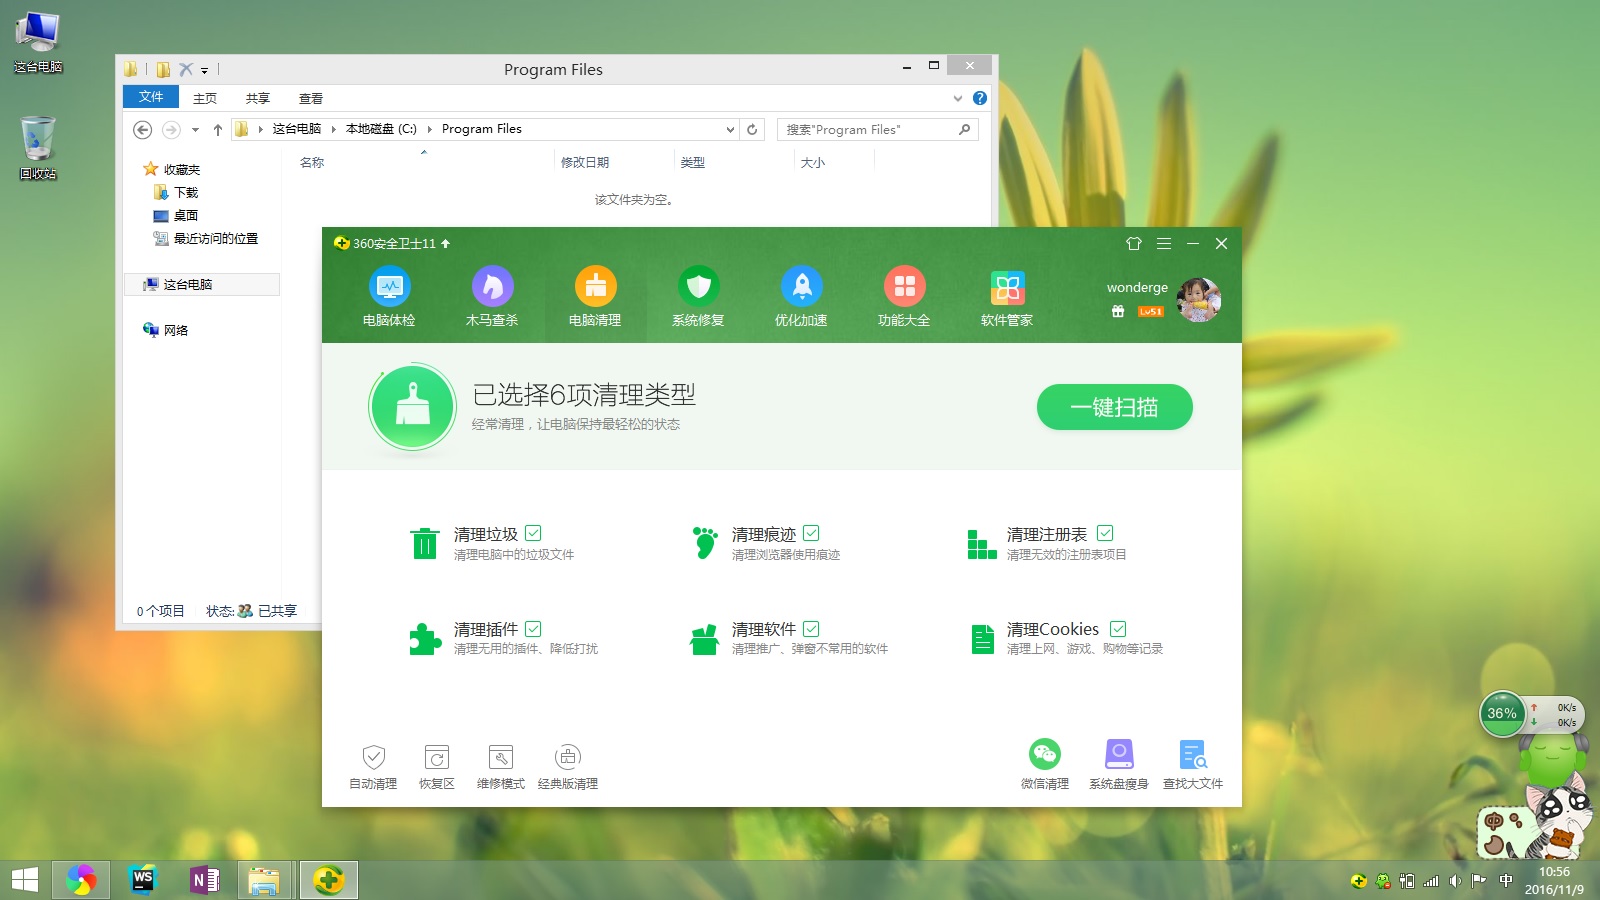
Task: Open the 木马查杀 trojan scan icon
Action: (x=492, y=287)
